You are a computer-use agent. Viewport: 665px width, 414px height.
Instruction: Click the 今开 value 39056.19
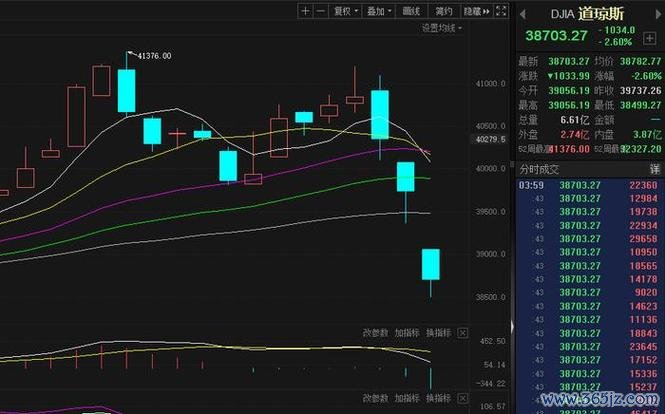569,91
